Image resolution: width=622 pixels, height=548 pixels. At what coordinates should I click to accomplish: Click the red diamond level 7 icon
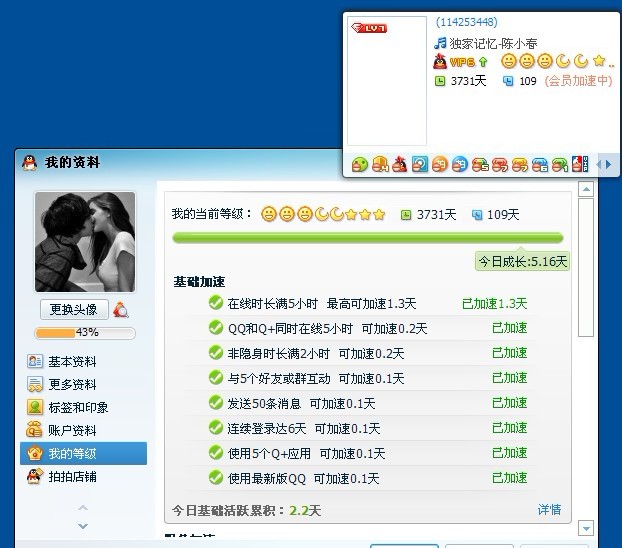(x=500, y=164)
